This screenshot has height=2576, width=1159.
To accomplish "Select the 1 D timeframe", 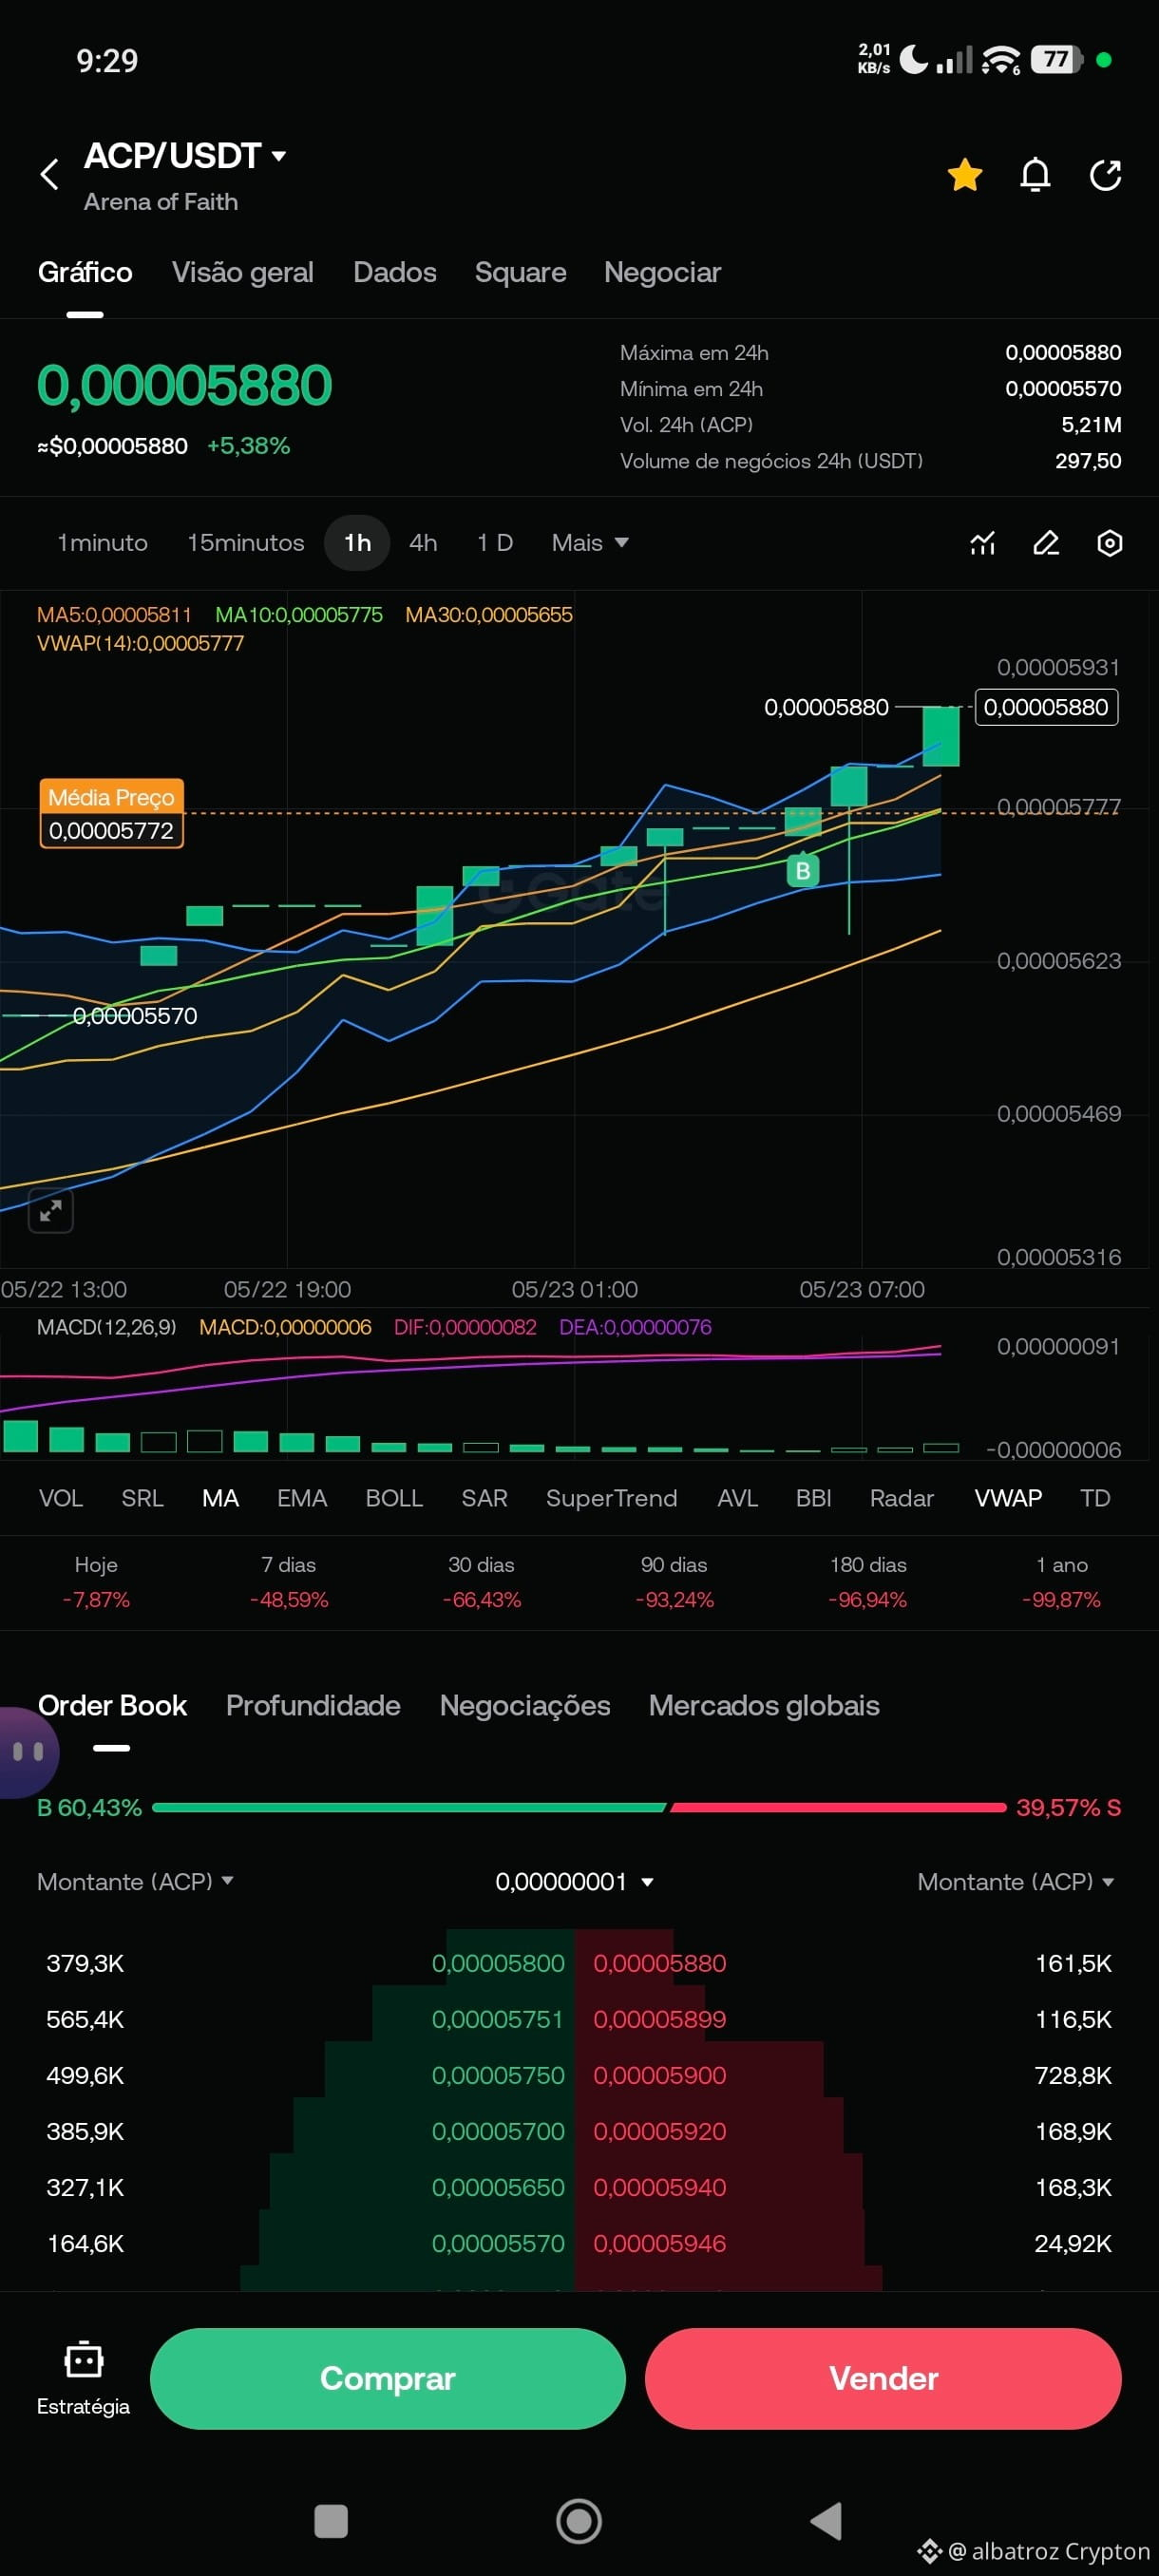I will point(494,543).
